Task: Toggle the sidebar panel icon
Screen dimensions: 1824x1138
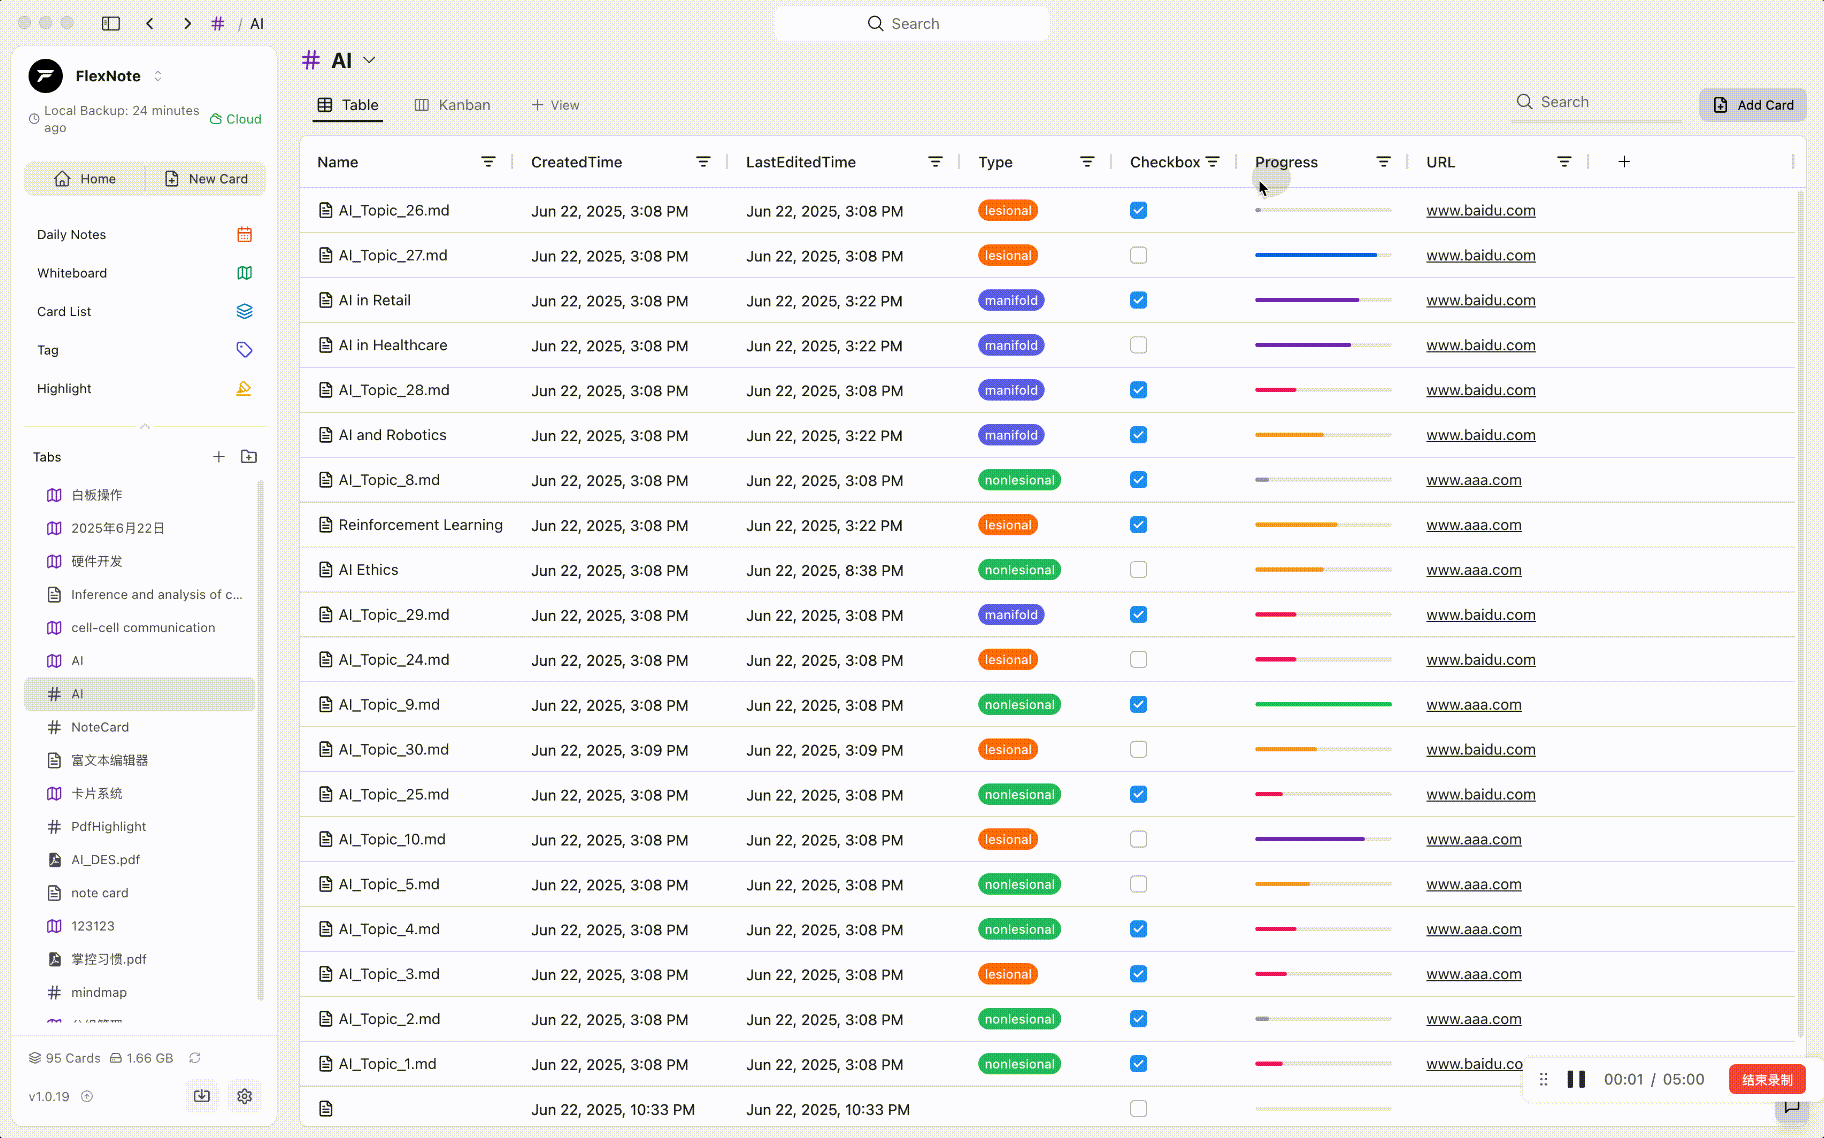Action: coord(111,23)
